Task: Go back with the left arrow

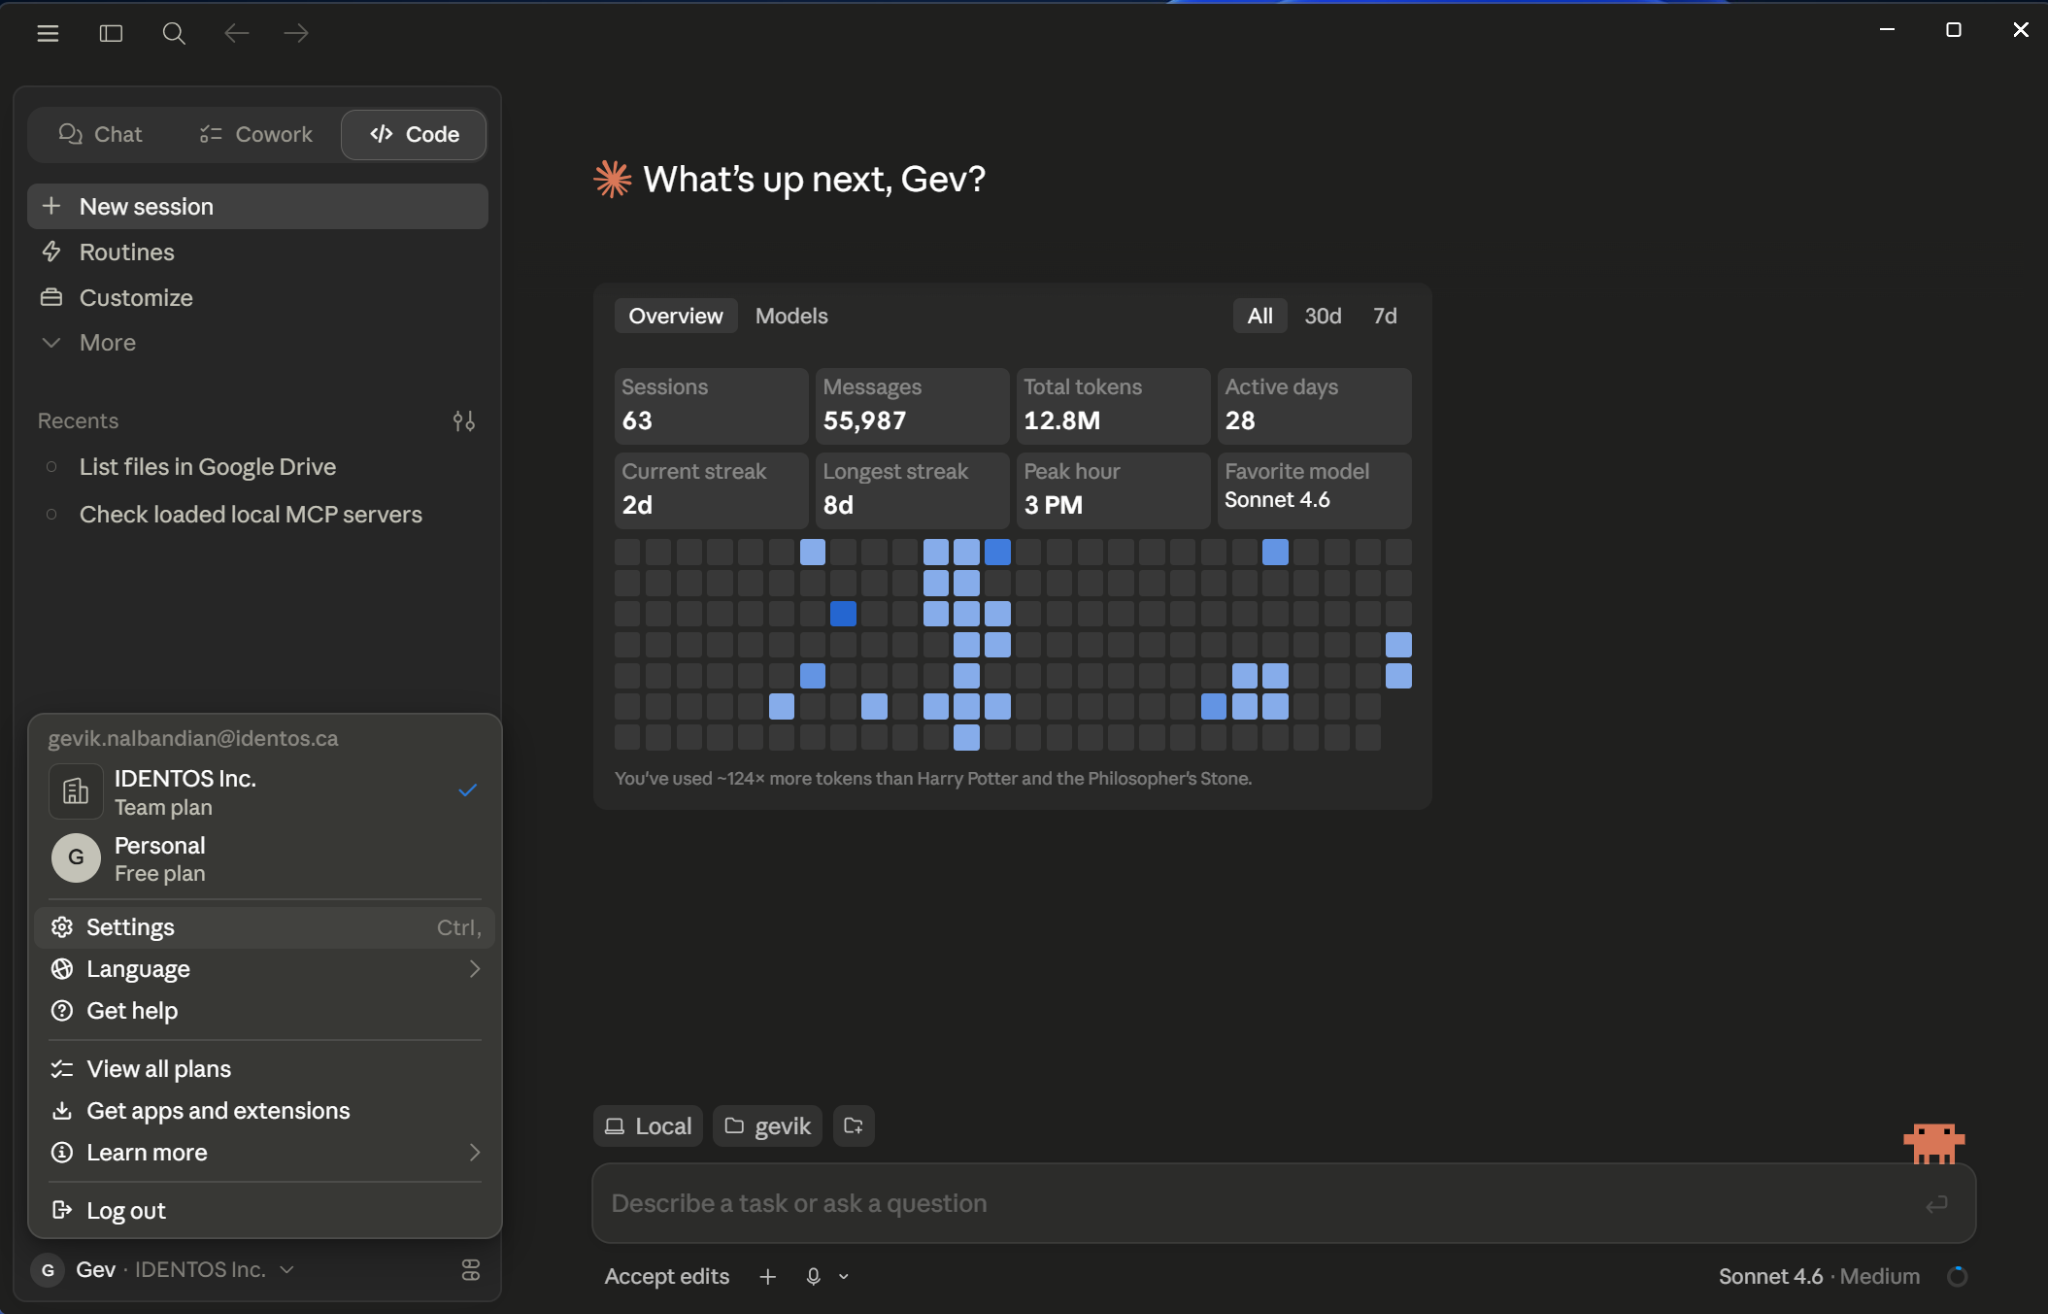Action: pos(236,33)
